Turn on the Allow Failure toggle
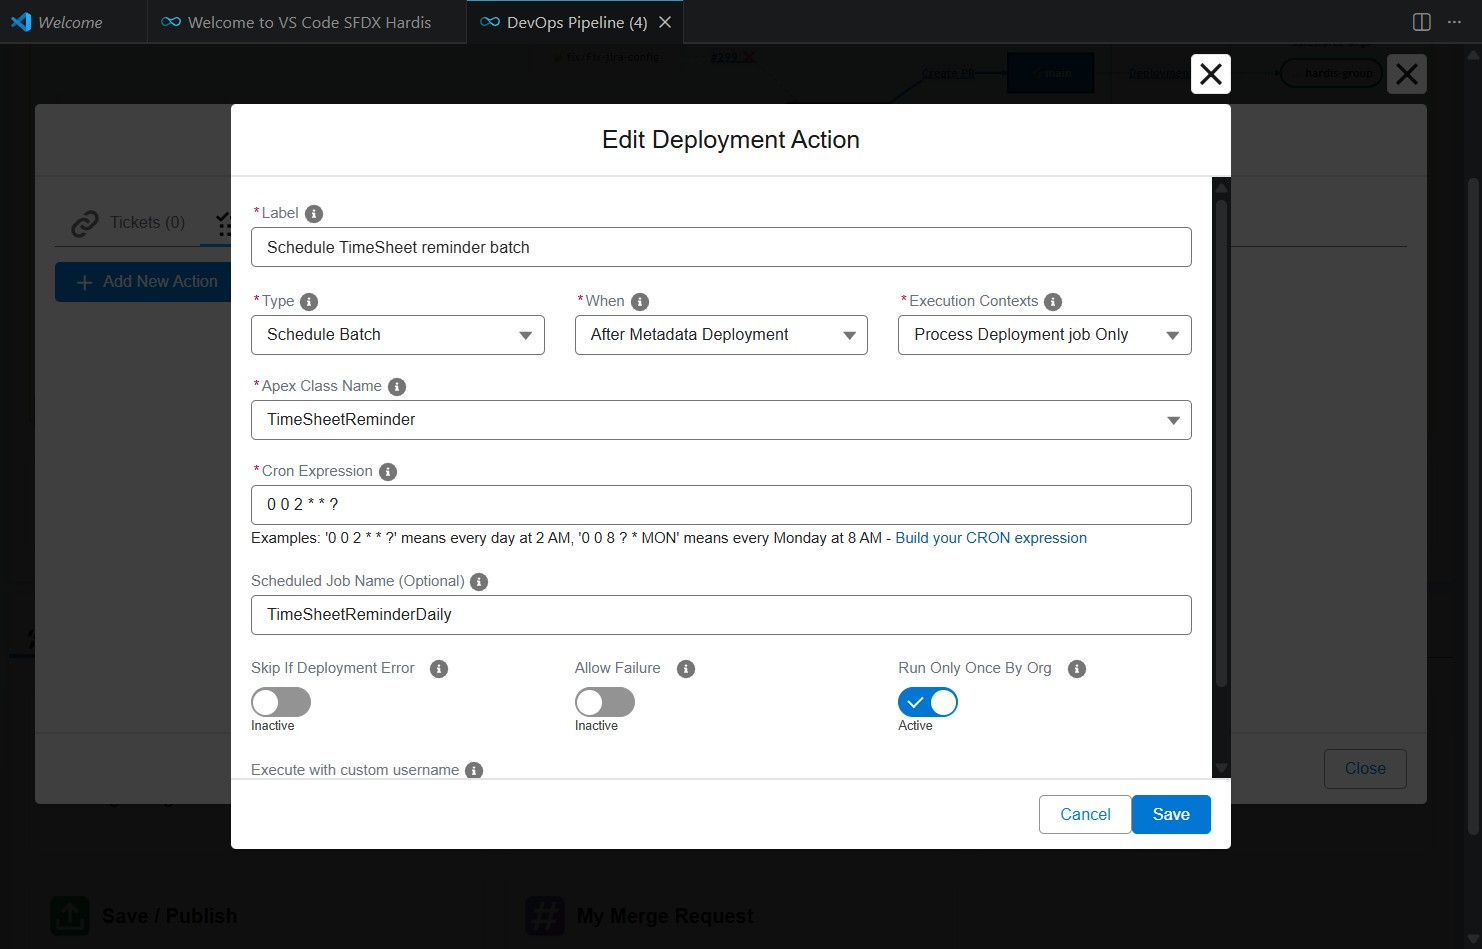Image resolution: width=1482 pixels, height=949 pixels. [605, 702]
